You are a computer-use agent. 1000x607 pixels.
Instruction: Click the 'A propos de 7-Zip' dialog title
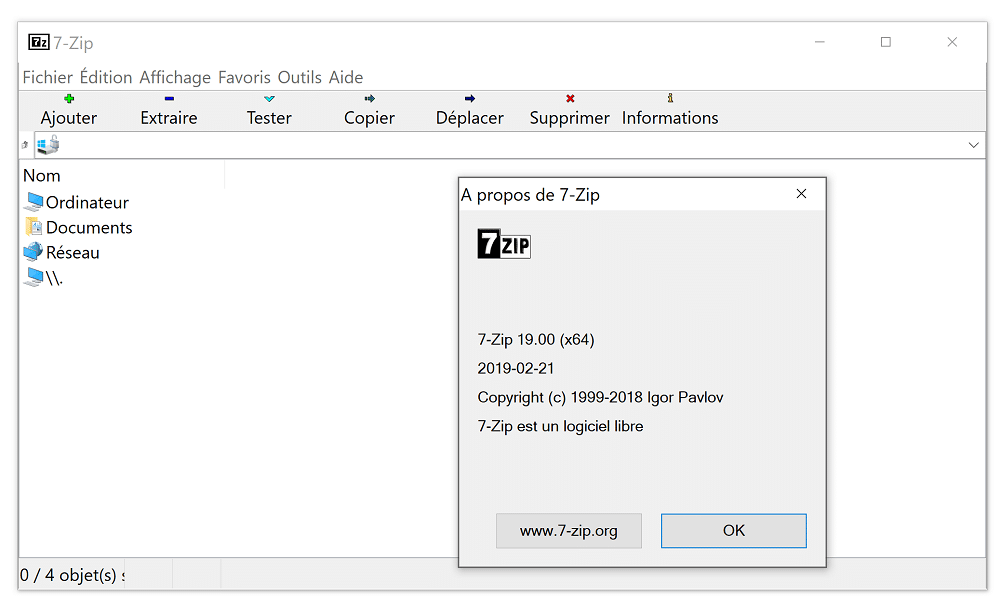click(531, 195)
